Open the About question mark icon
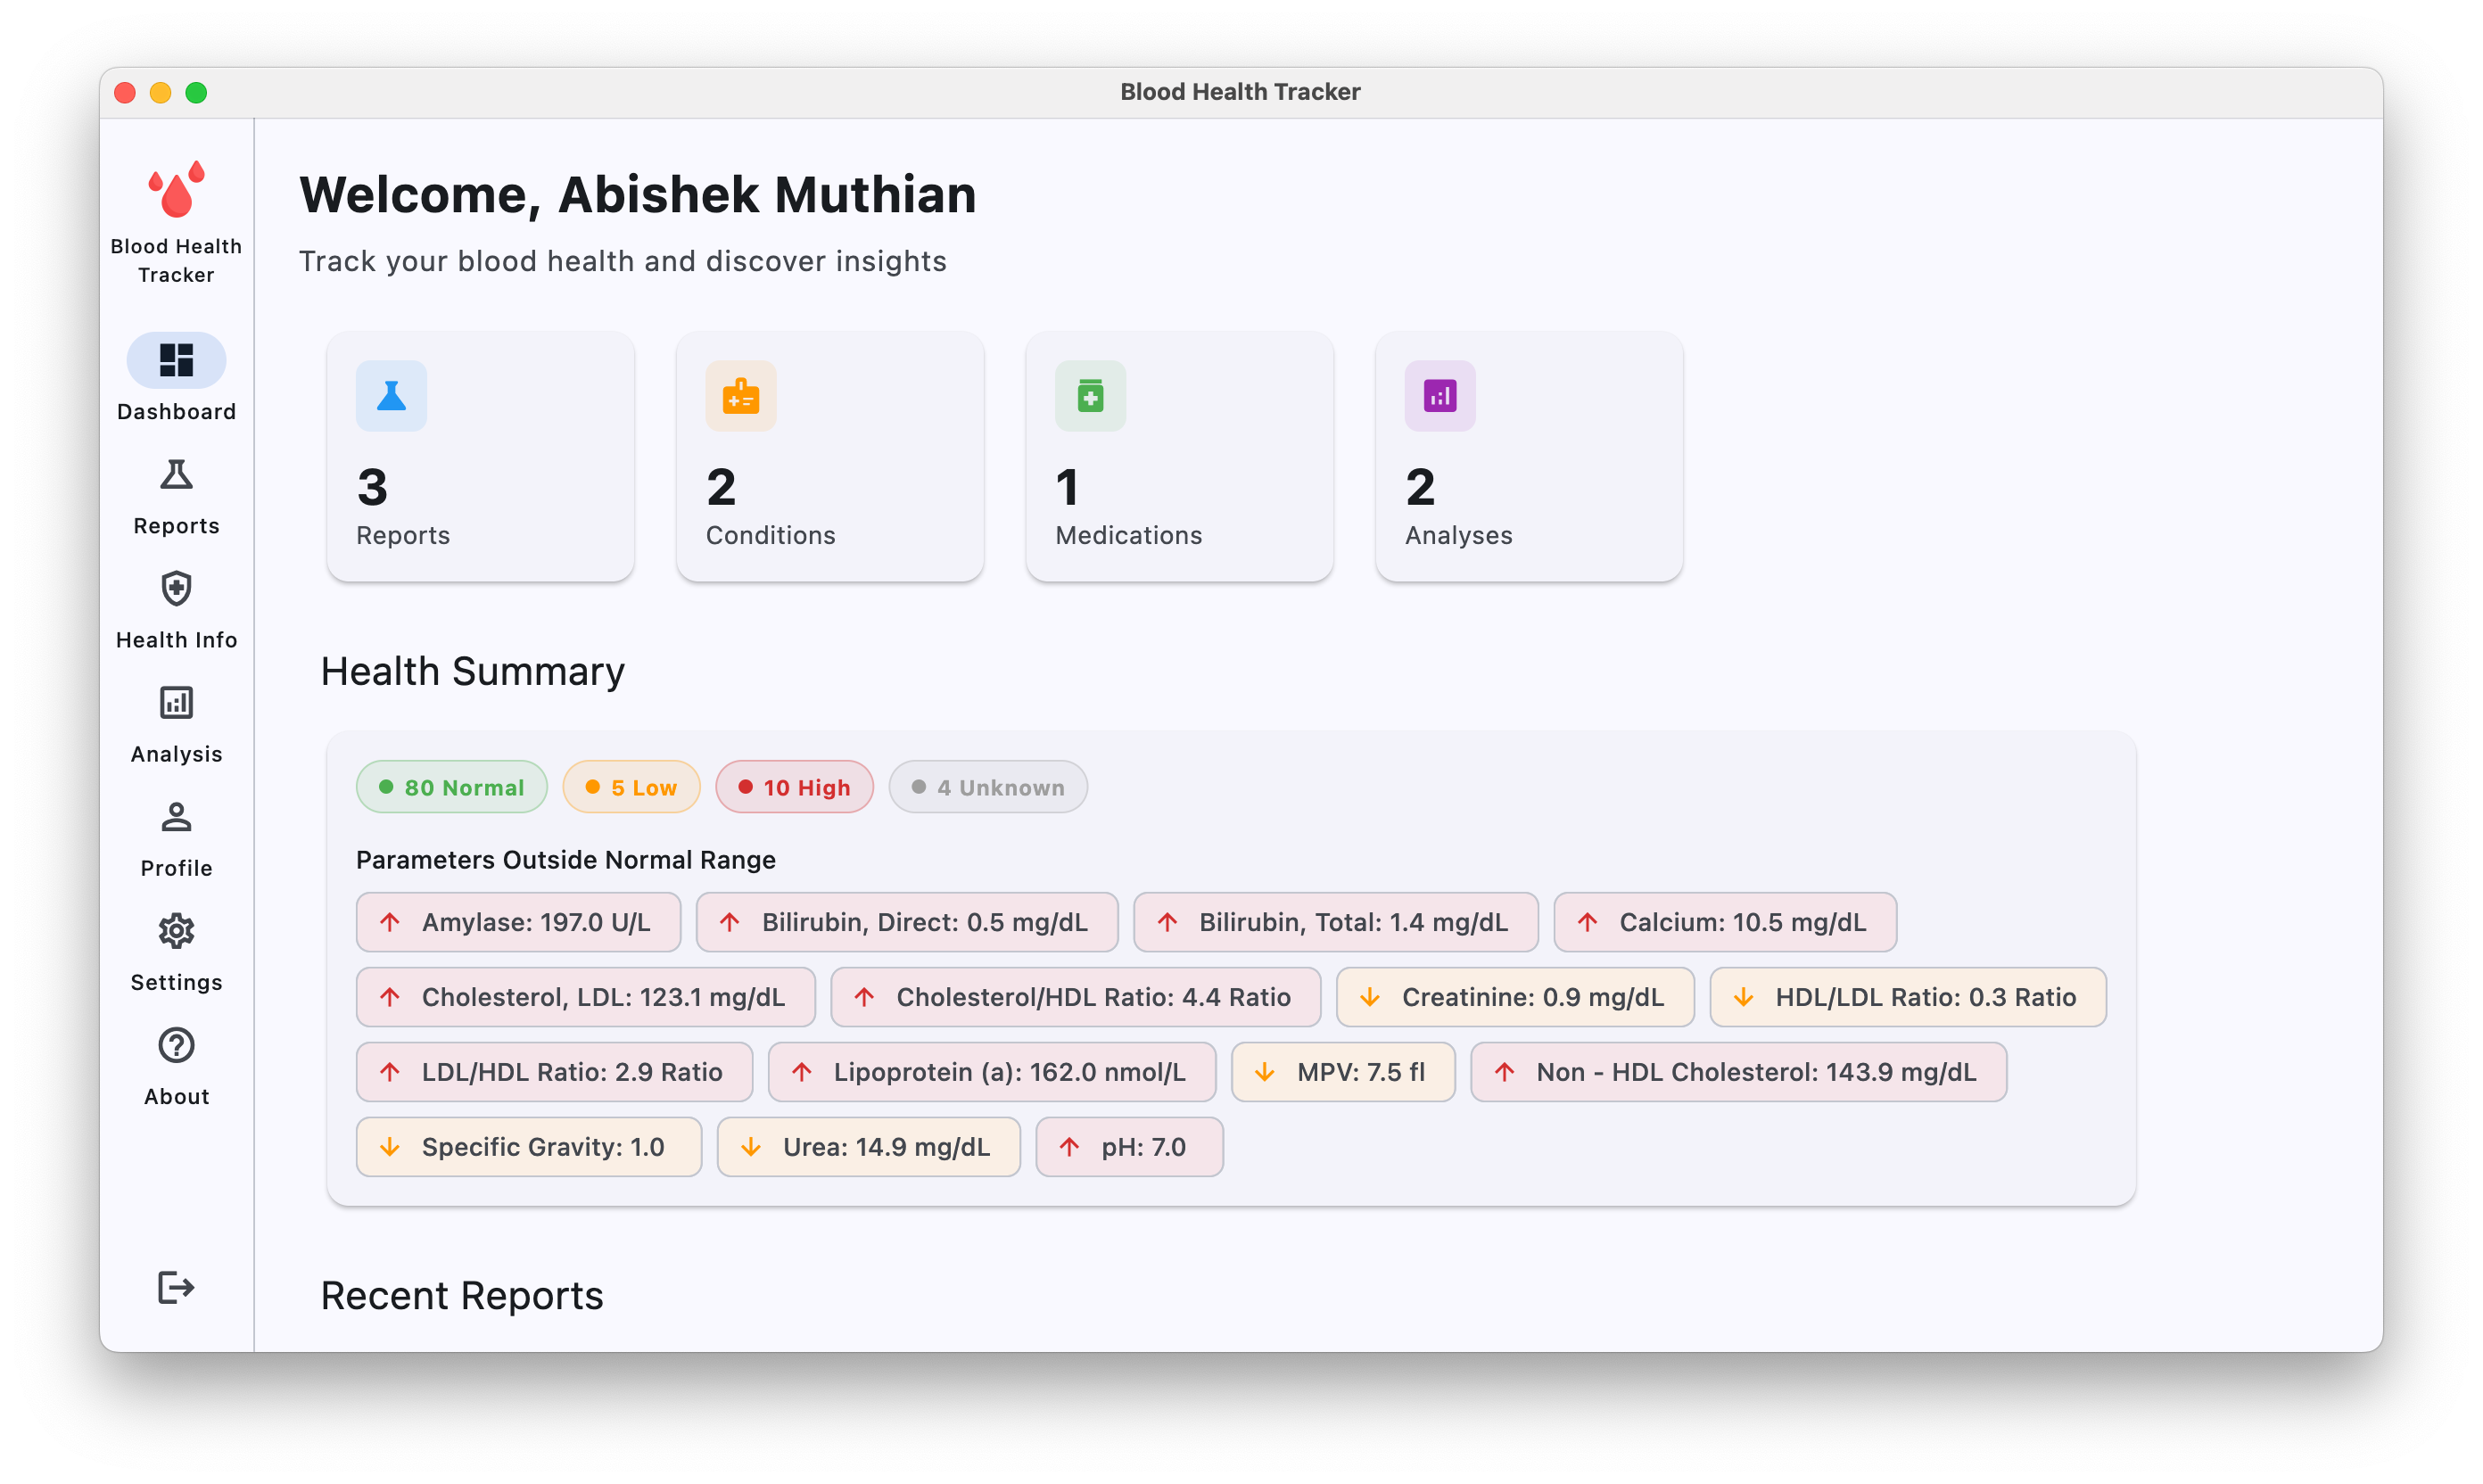Viewport: 2483px width, 1484px height. [176, 1045]
